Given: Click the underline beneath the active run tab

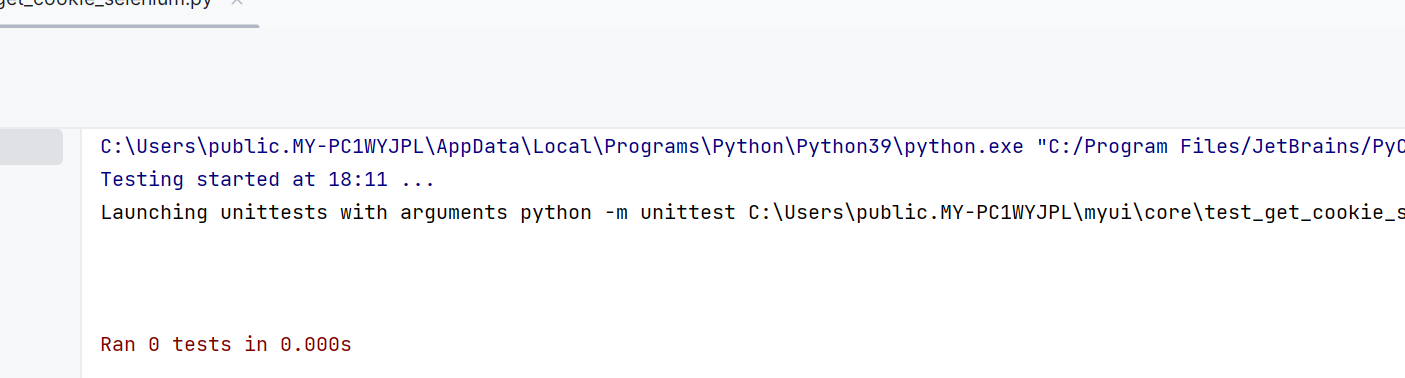Looking at the screenshot, I should [x=129, y=25].
